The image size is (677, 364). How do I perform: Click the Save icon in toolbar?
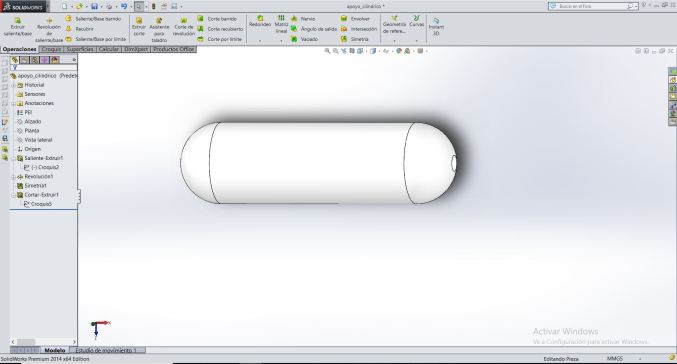tap(94, 6)
